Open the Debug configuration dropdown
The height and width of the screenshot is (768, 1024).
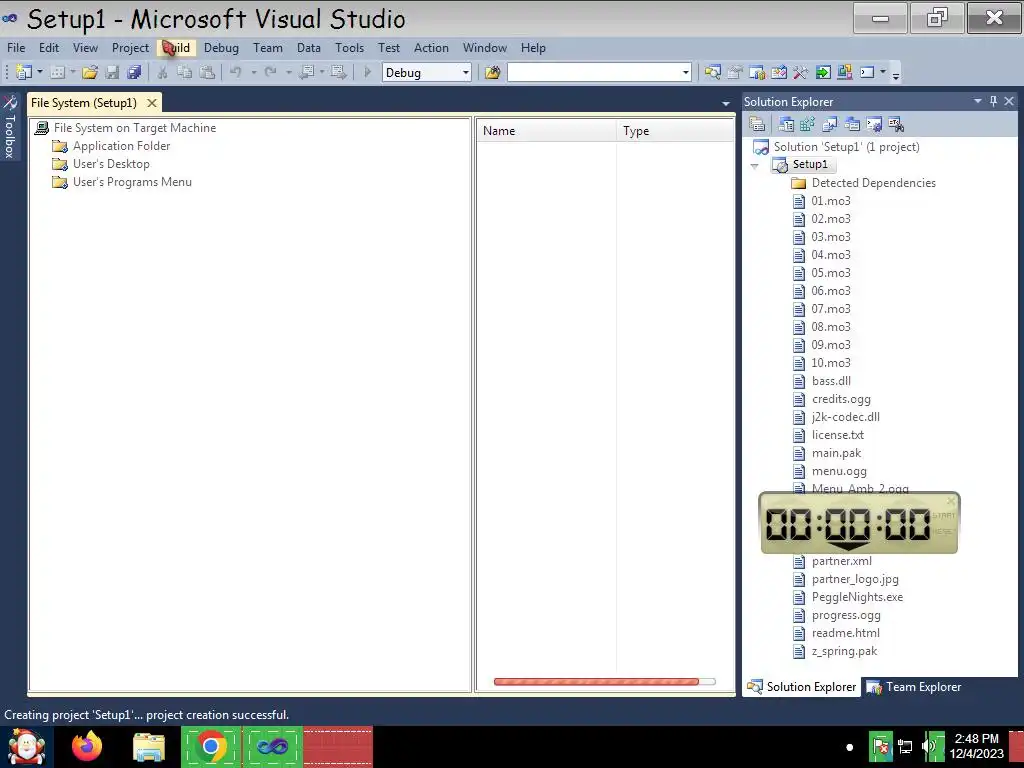click(466, 72)
